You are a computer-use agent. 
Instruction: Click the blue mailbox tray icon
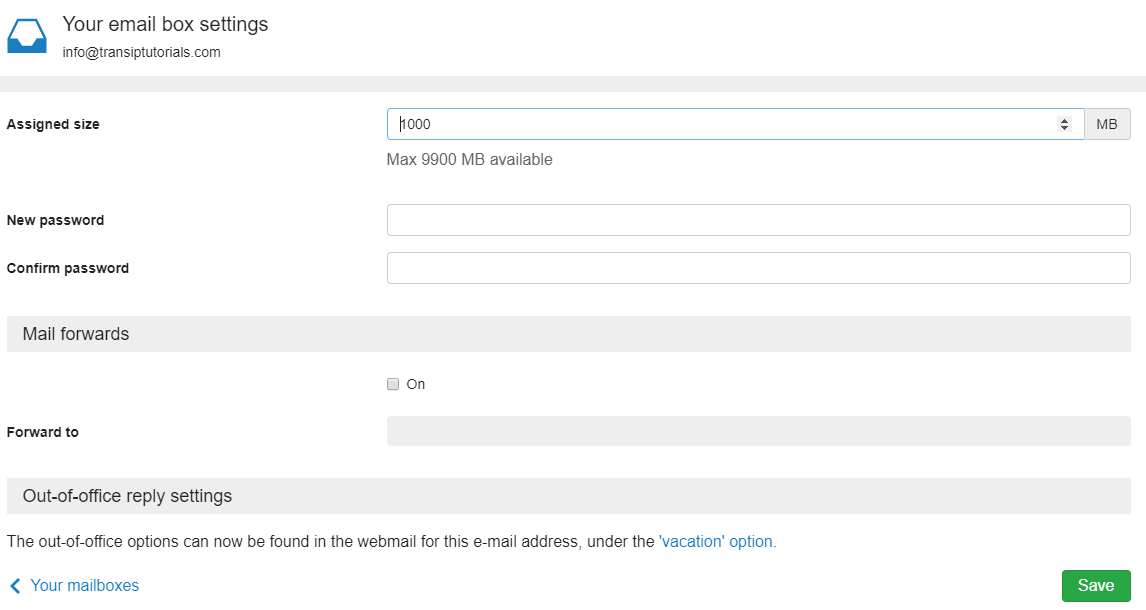pyautogui.click(x=27, y=35)
